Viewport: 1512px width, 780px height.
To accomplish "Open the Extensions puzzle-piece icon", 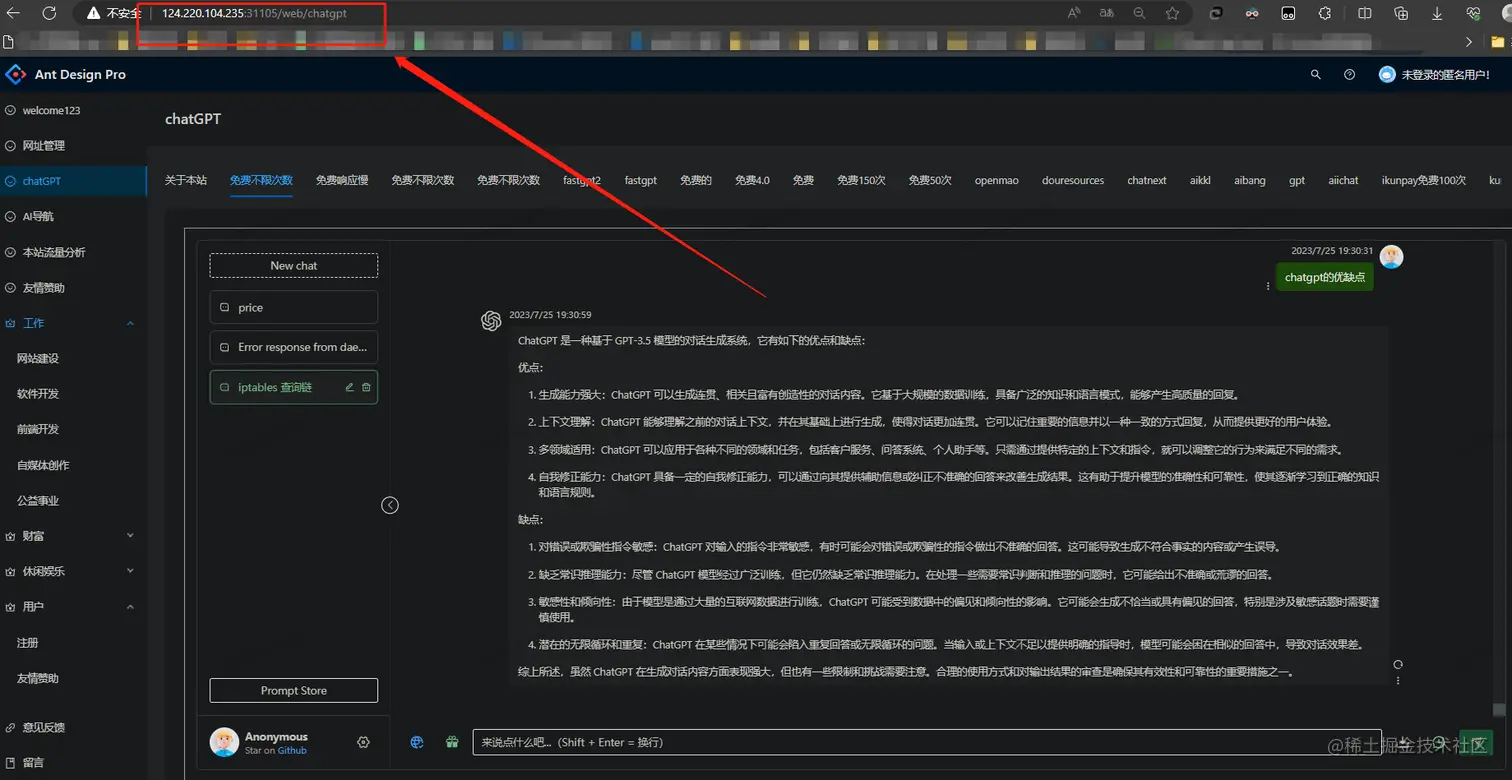I will 1325,13.
